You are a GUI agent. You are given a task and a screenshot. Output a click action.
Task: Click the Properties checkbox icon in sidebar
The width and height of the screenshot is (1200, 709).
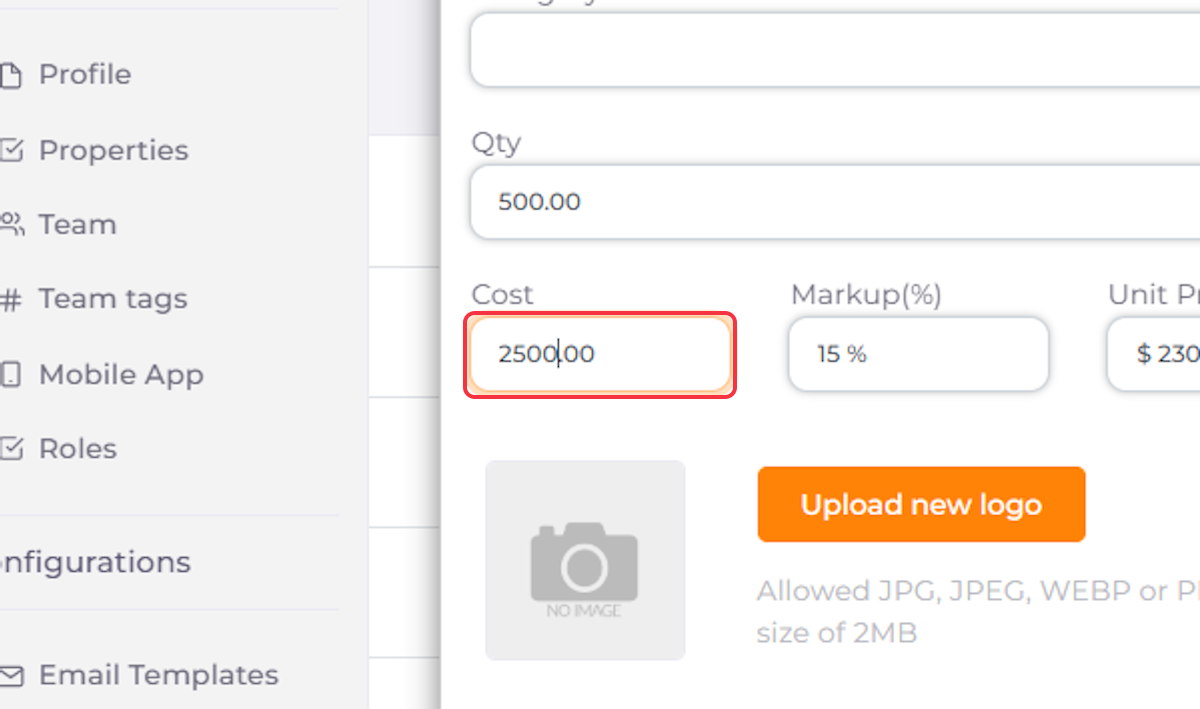(11, 150)
